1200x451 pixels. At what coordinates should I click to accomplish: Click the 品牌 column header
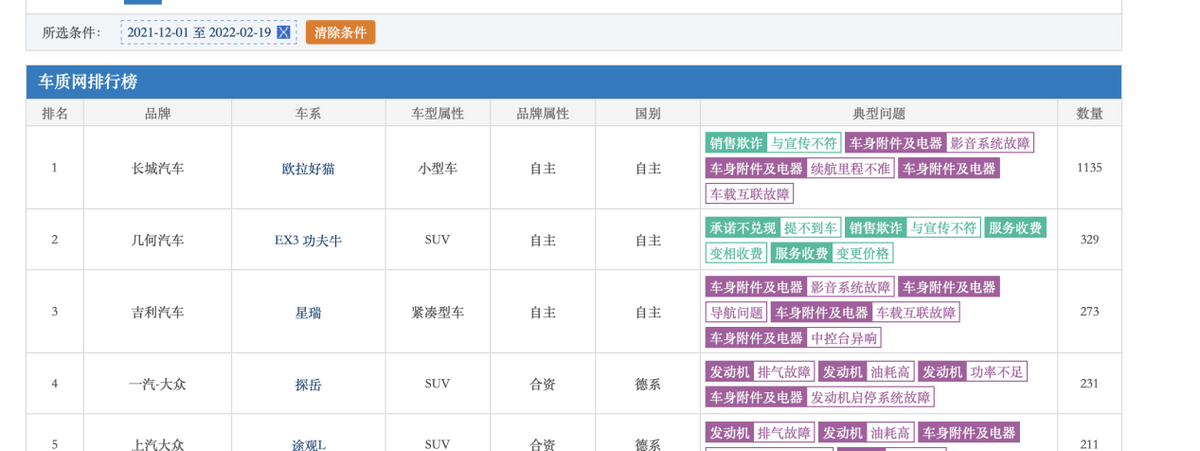[158, 113]
